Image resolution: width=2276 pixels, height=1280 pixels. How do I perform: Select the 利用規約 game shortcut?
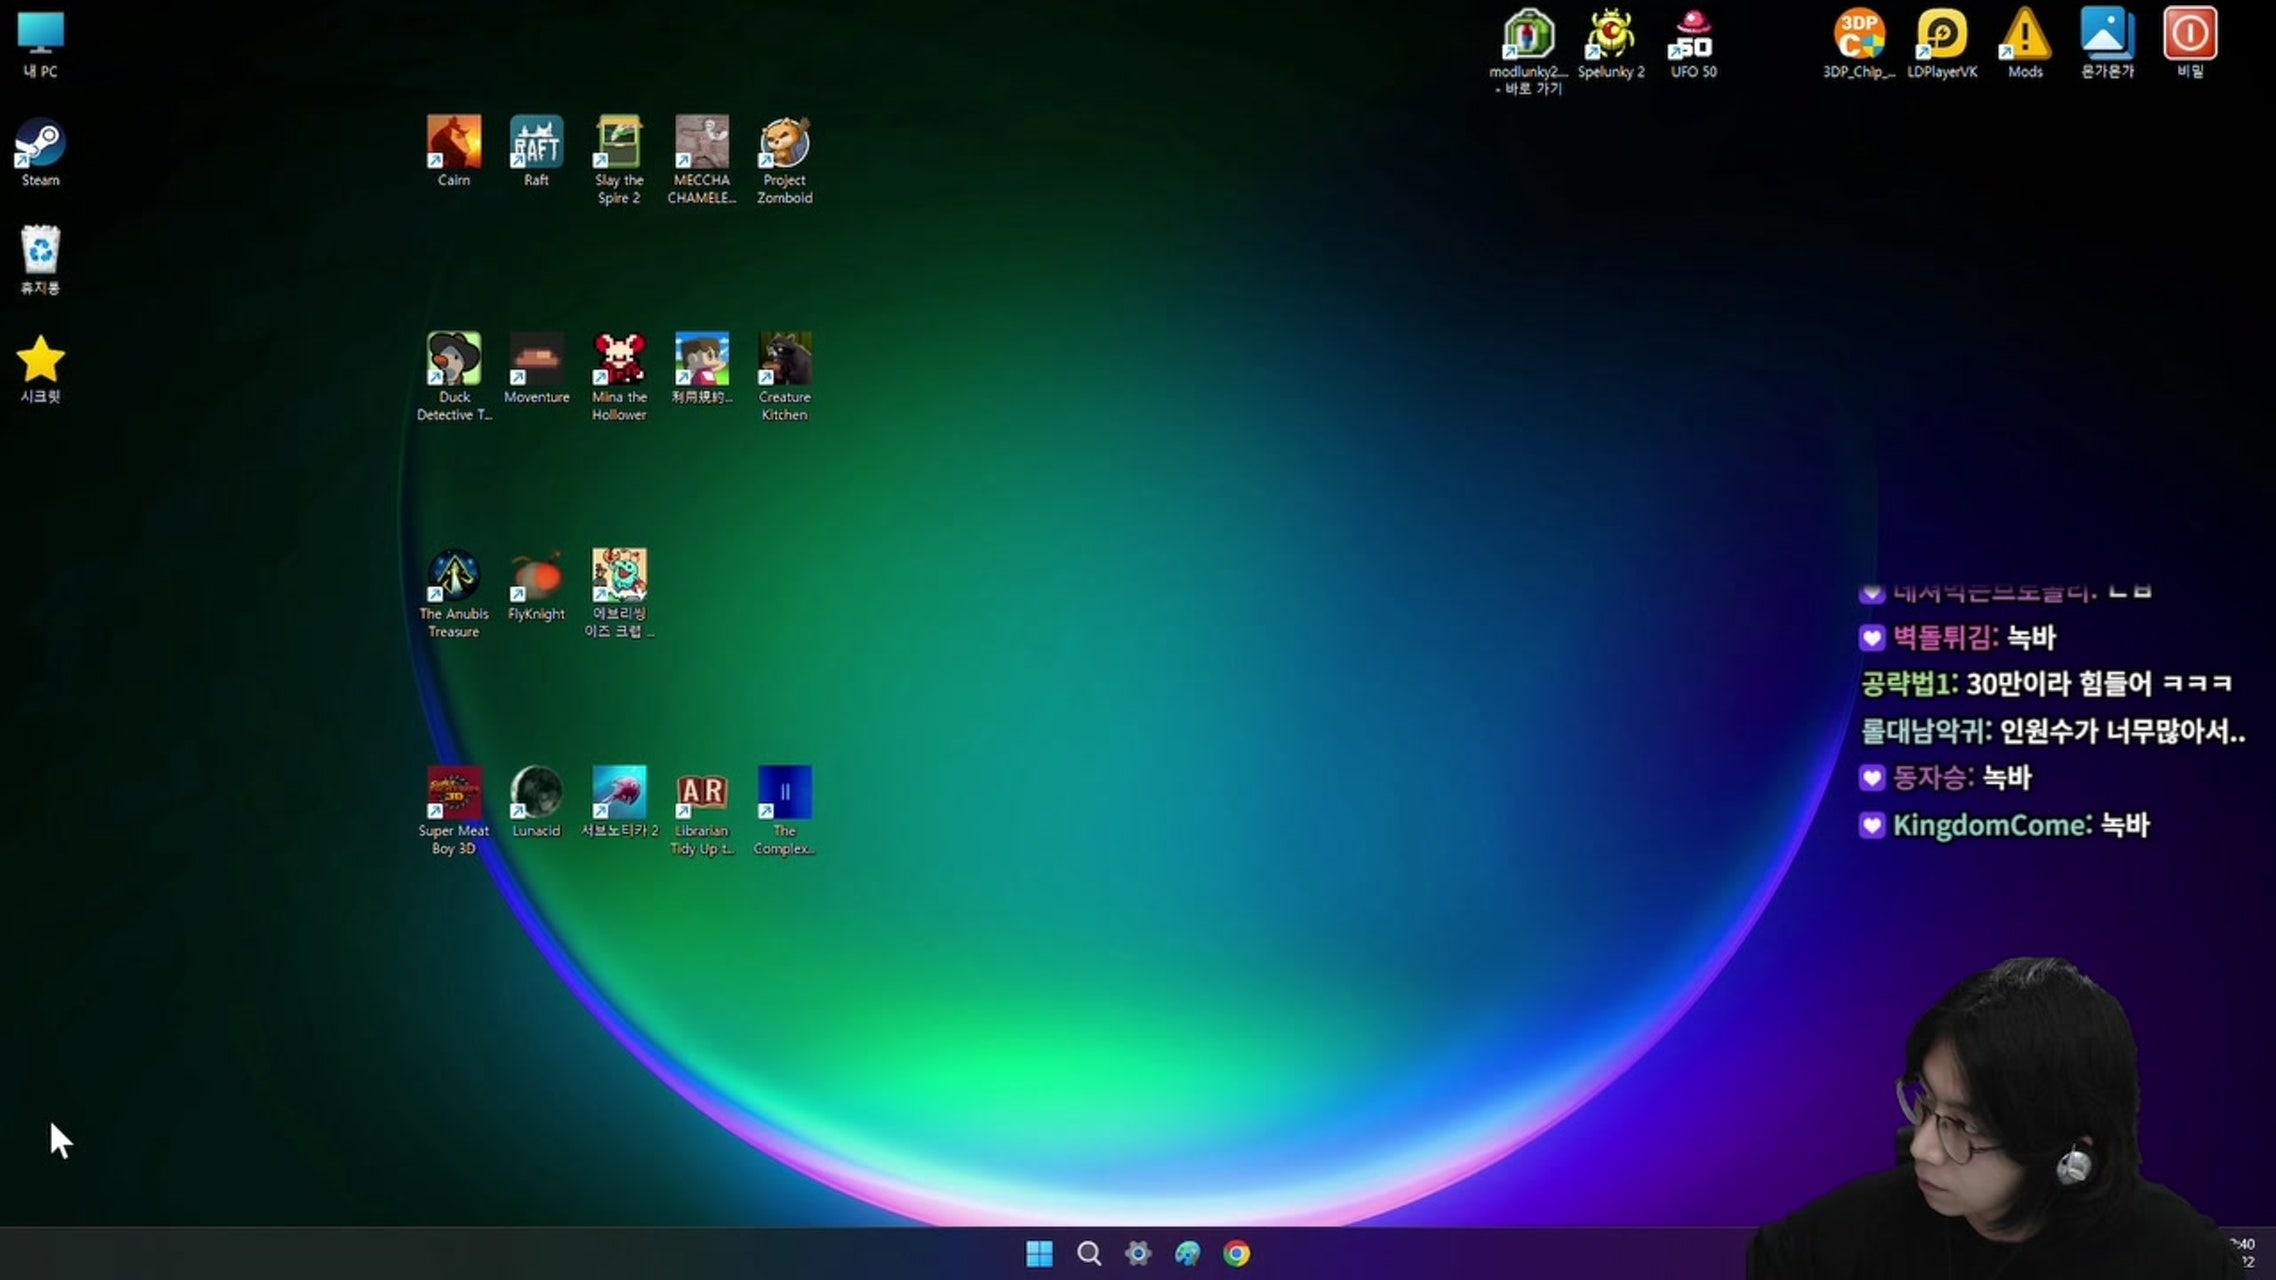[702, 368]
